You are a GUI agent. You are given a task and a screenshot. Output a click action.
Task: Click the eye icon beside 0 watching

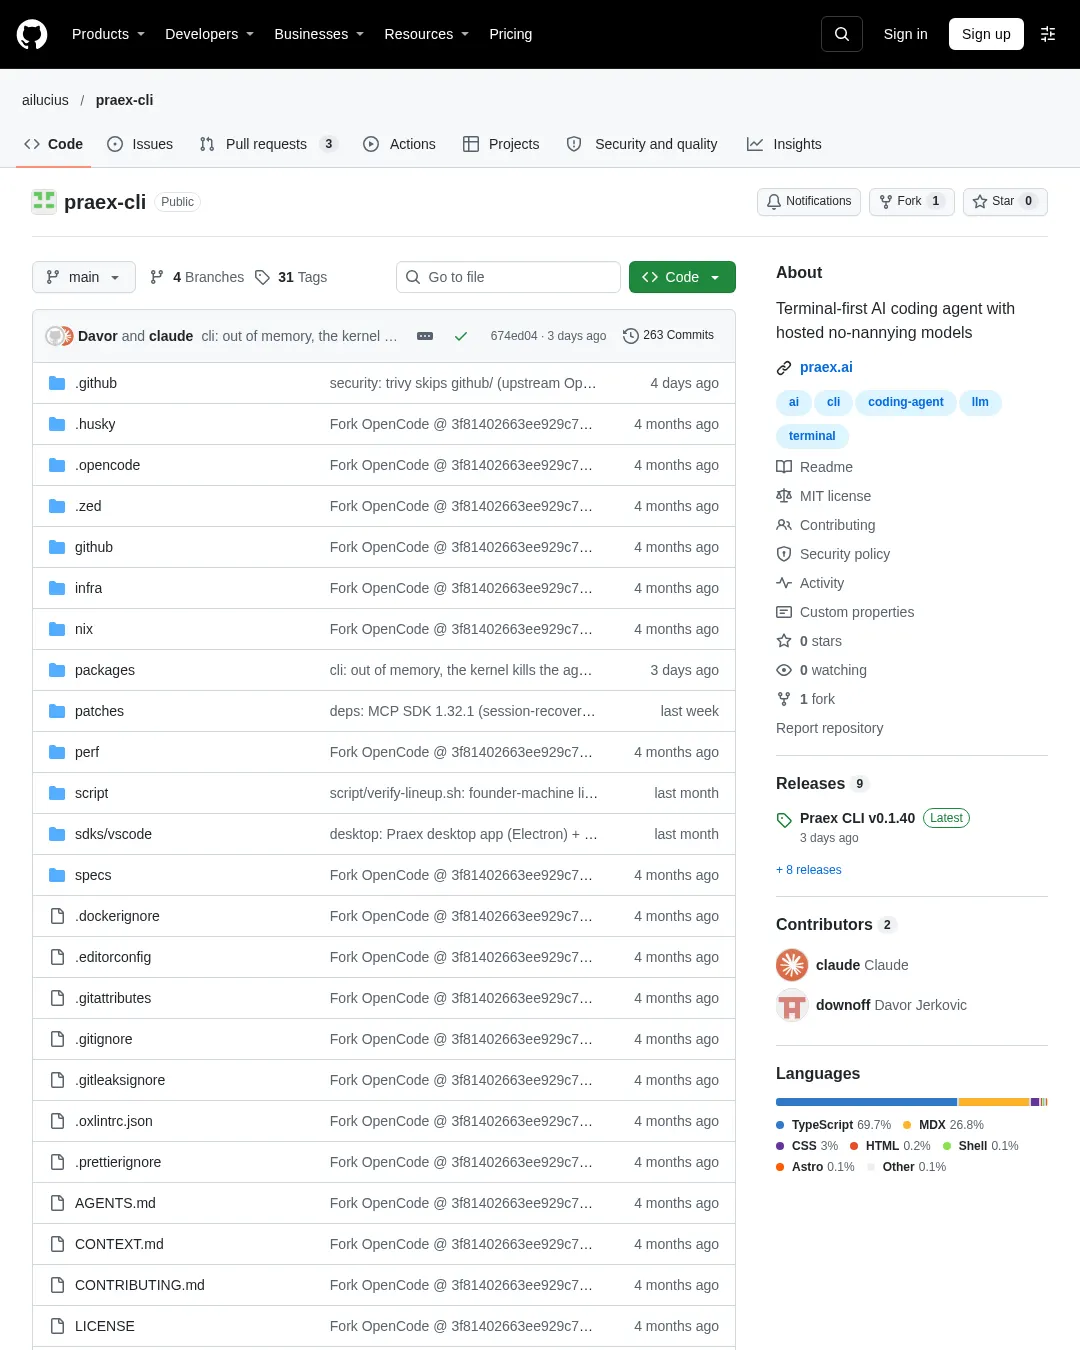tap(784, 670)
